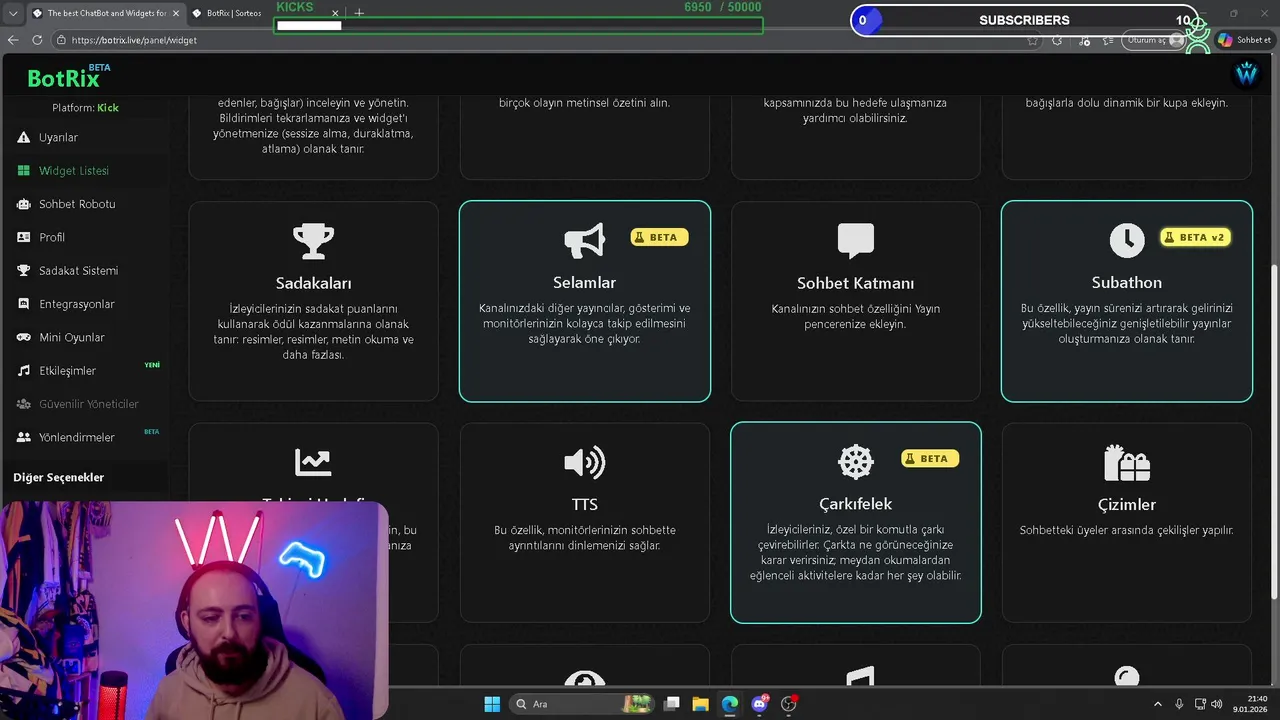
Task: Open the taskbar clock showing 21:40
Action: pyautogui.click(x=1252, y=704)
